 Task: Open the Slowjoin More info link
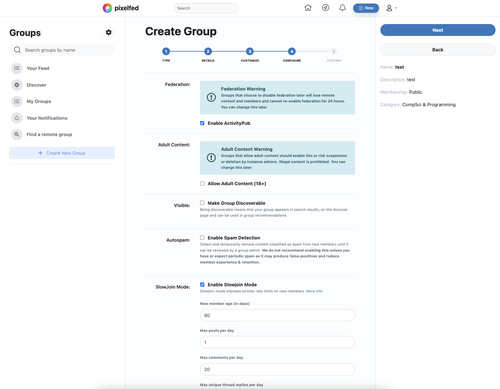[x=314, y=291]
